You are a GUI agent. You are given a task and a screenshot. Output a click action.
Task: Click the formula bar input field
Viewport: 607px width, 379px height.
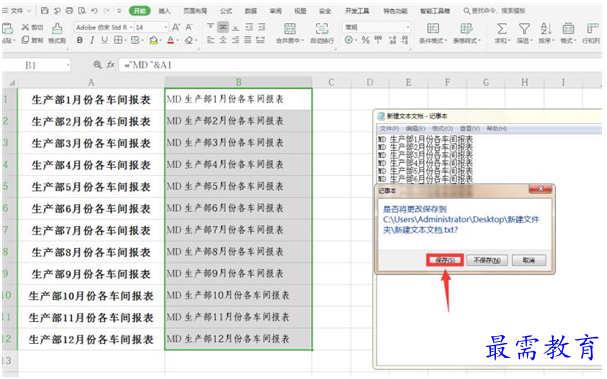pos(360,65)
